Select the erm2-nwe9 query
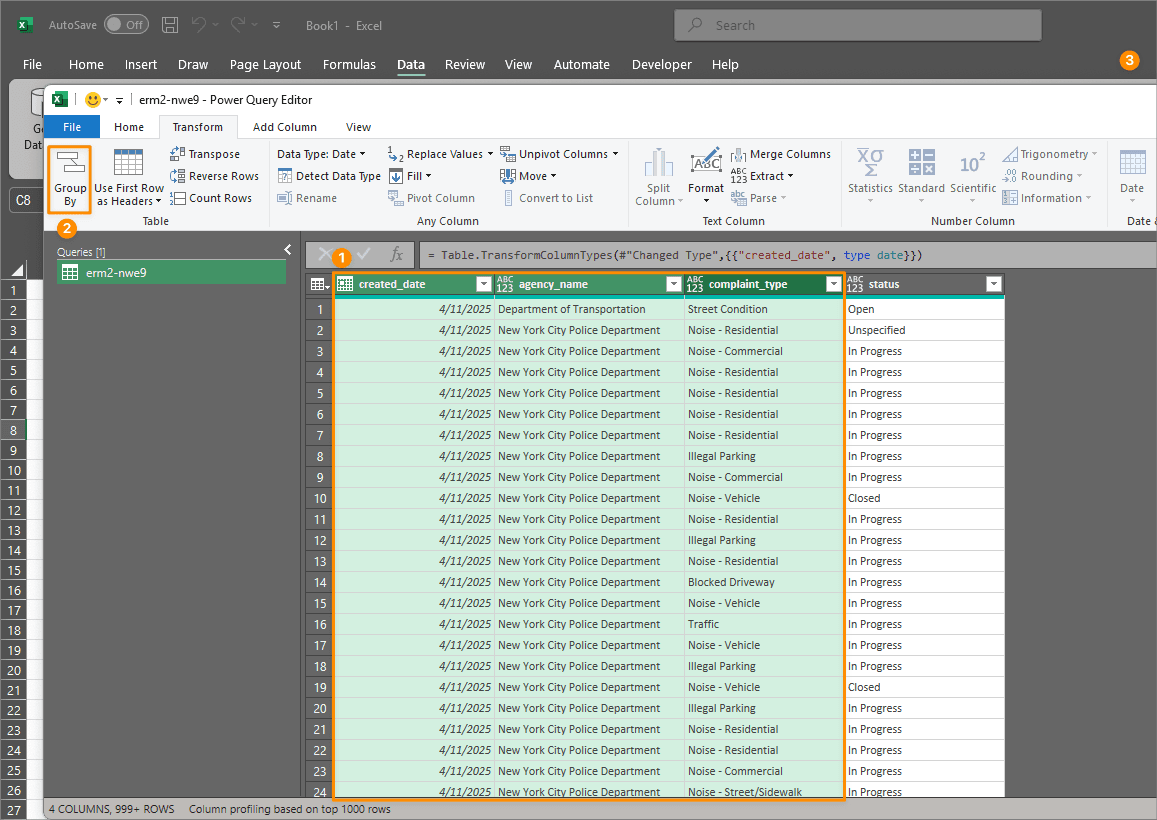Image resolution: width=1157 pixels, height=820 pixels. (x=171, y=272)
